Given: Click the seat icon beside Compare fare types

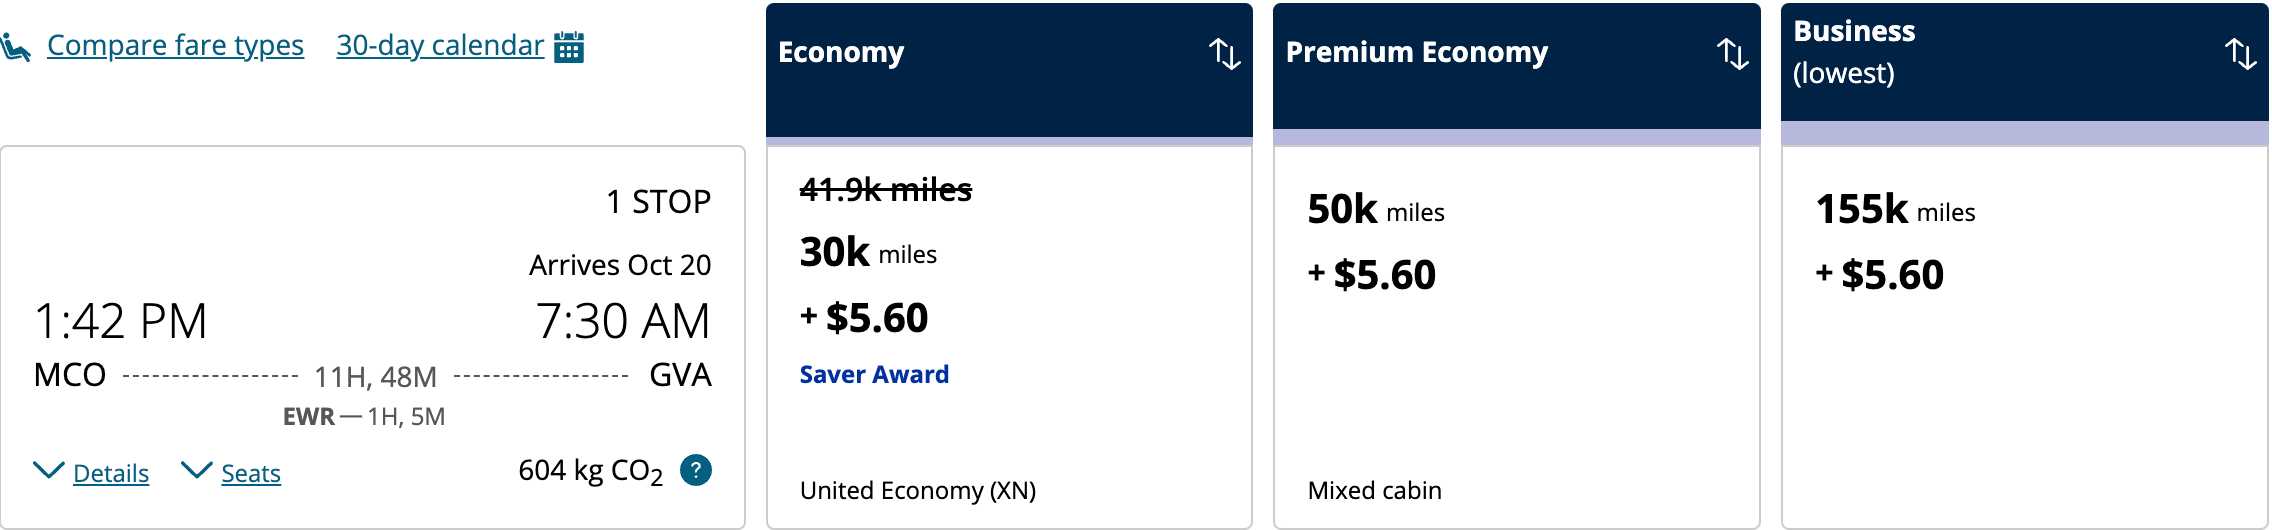Looking at the screenshot, I should click(x=16, y=46).
